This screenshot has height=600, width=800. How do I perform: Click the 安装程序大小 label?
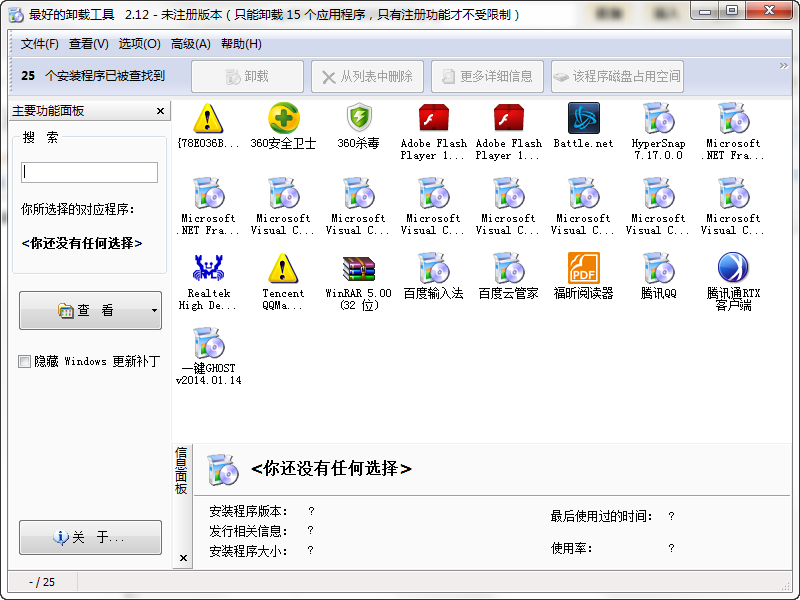(x=248, y=551)
